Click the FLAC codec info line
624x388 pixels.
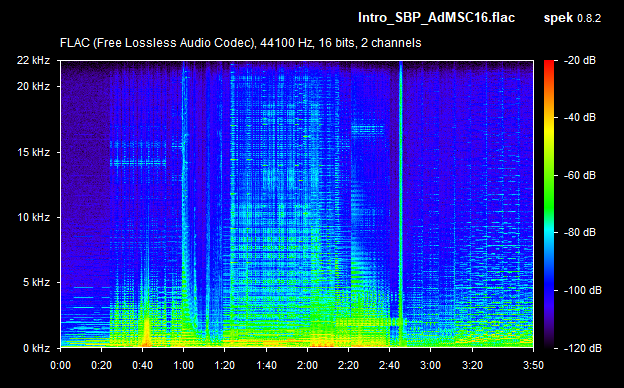pyautogui.click(x=240, y=43)
